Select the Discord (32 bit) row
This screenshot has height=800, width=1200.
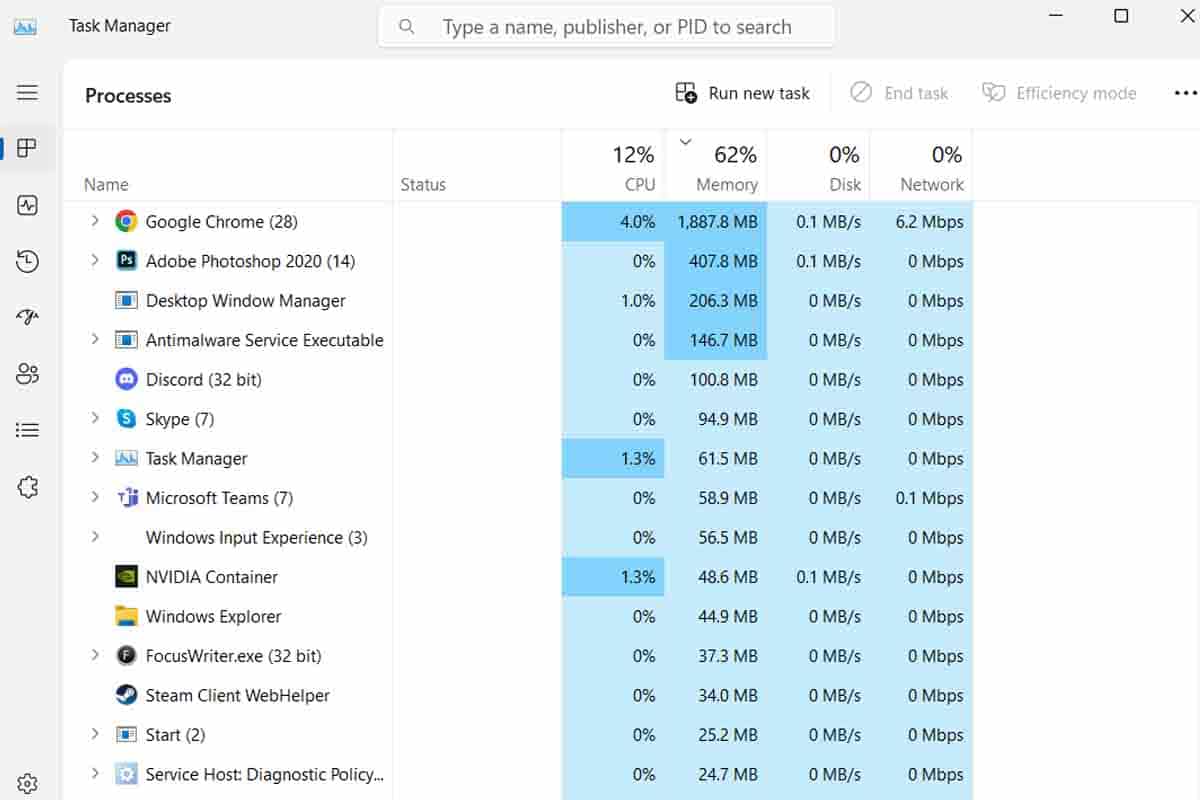pyautogui.click(x=518, y=379)
